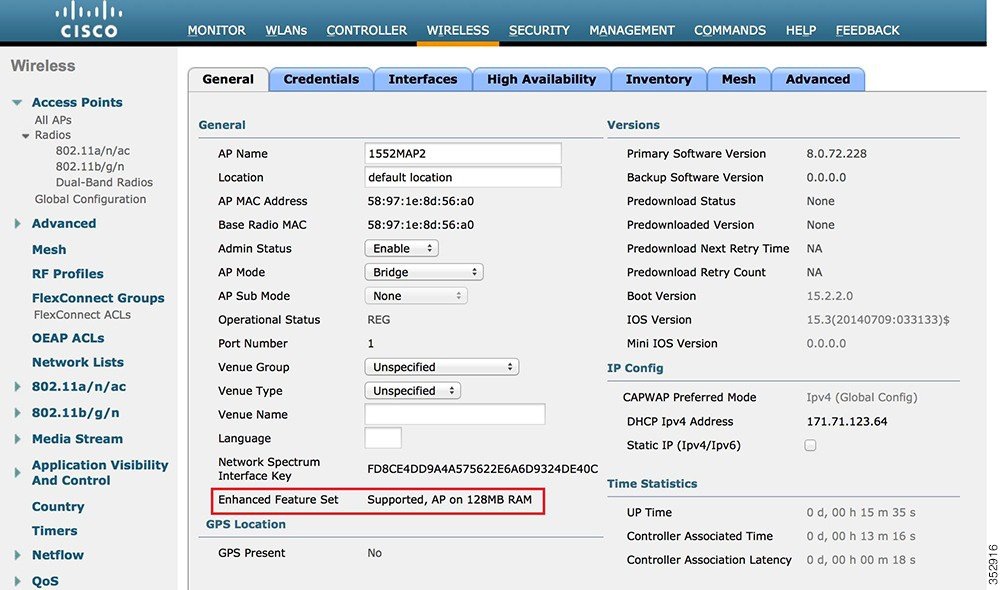Open the Venue Type dropdown
1000x590 pixels.
(x=412, y=390)
